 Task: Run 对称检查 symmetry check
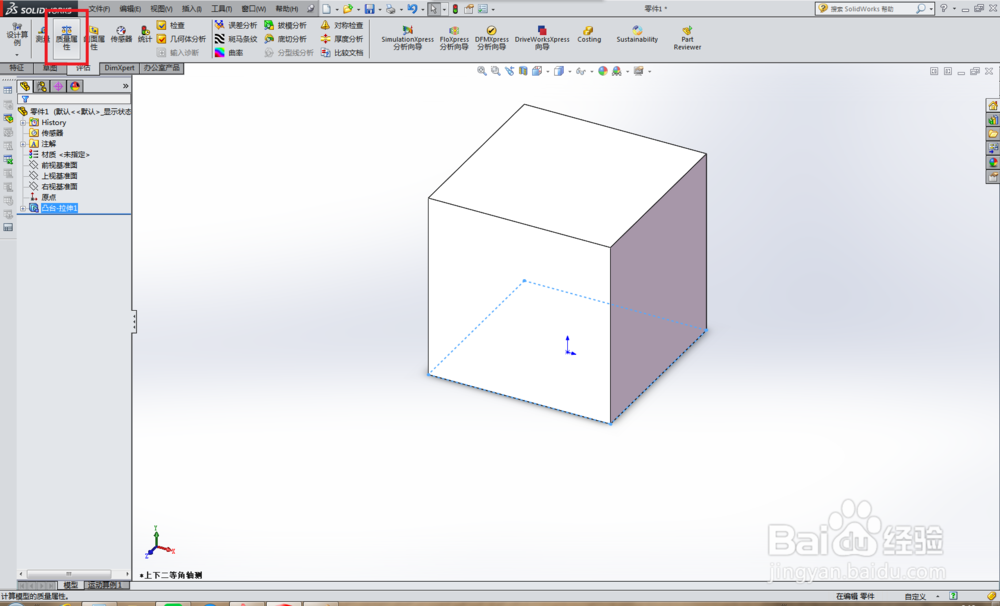(x=342, y=25)
